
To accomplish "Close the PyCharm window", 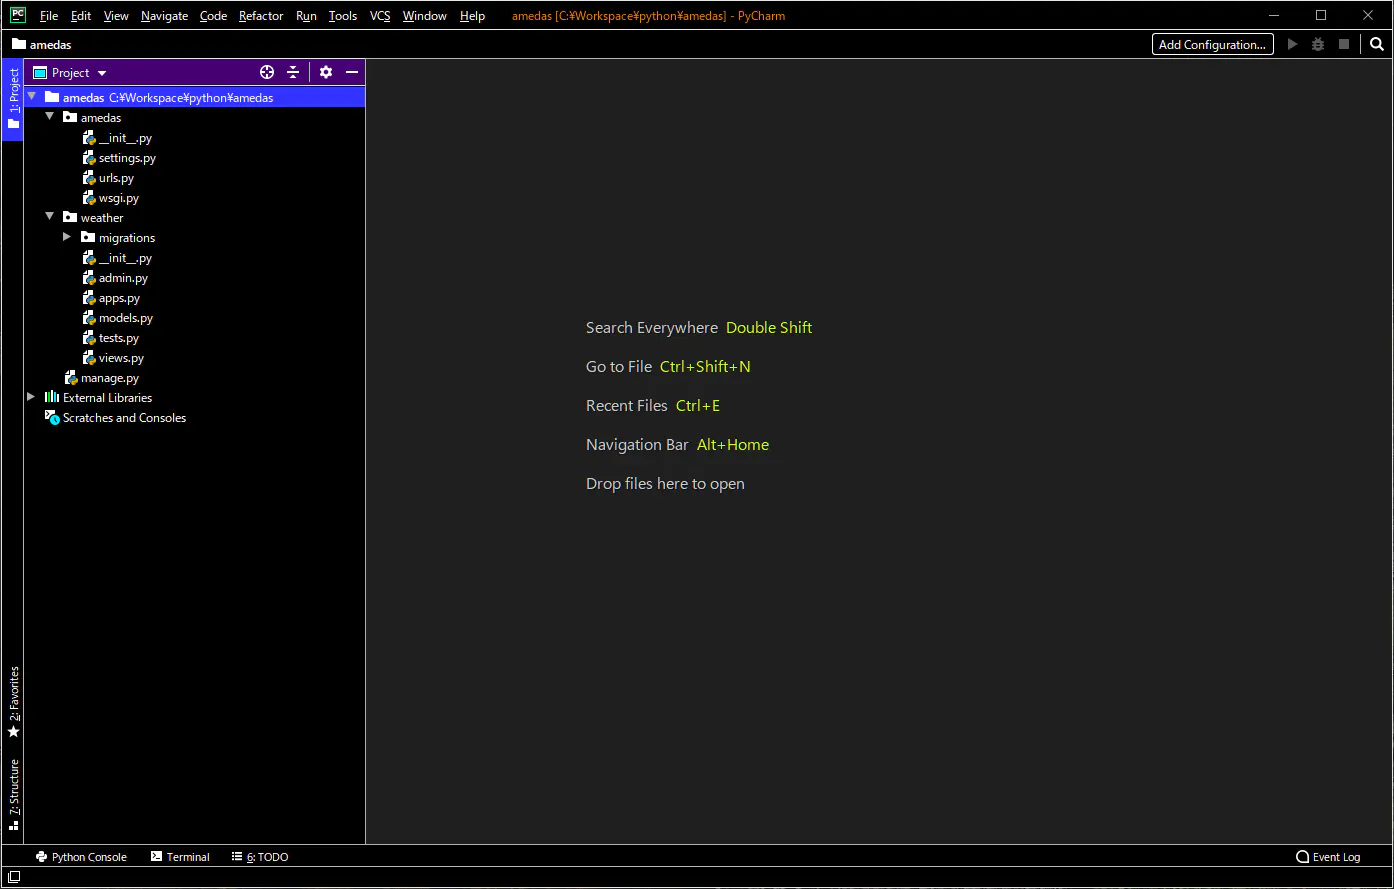I will pos(1368,15).
